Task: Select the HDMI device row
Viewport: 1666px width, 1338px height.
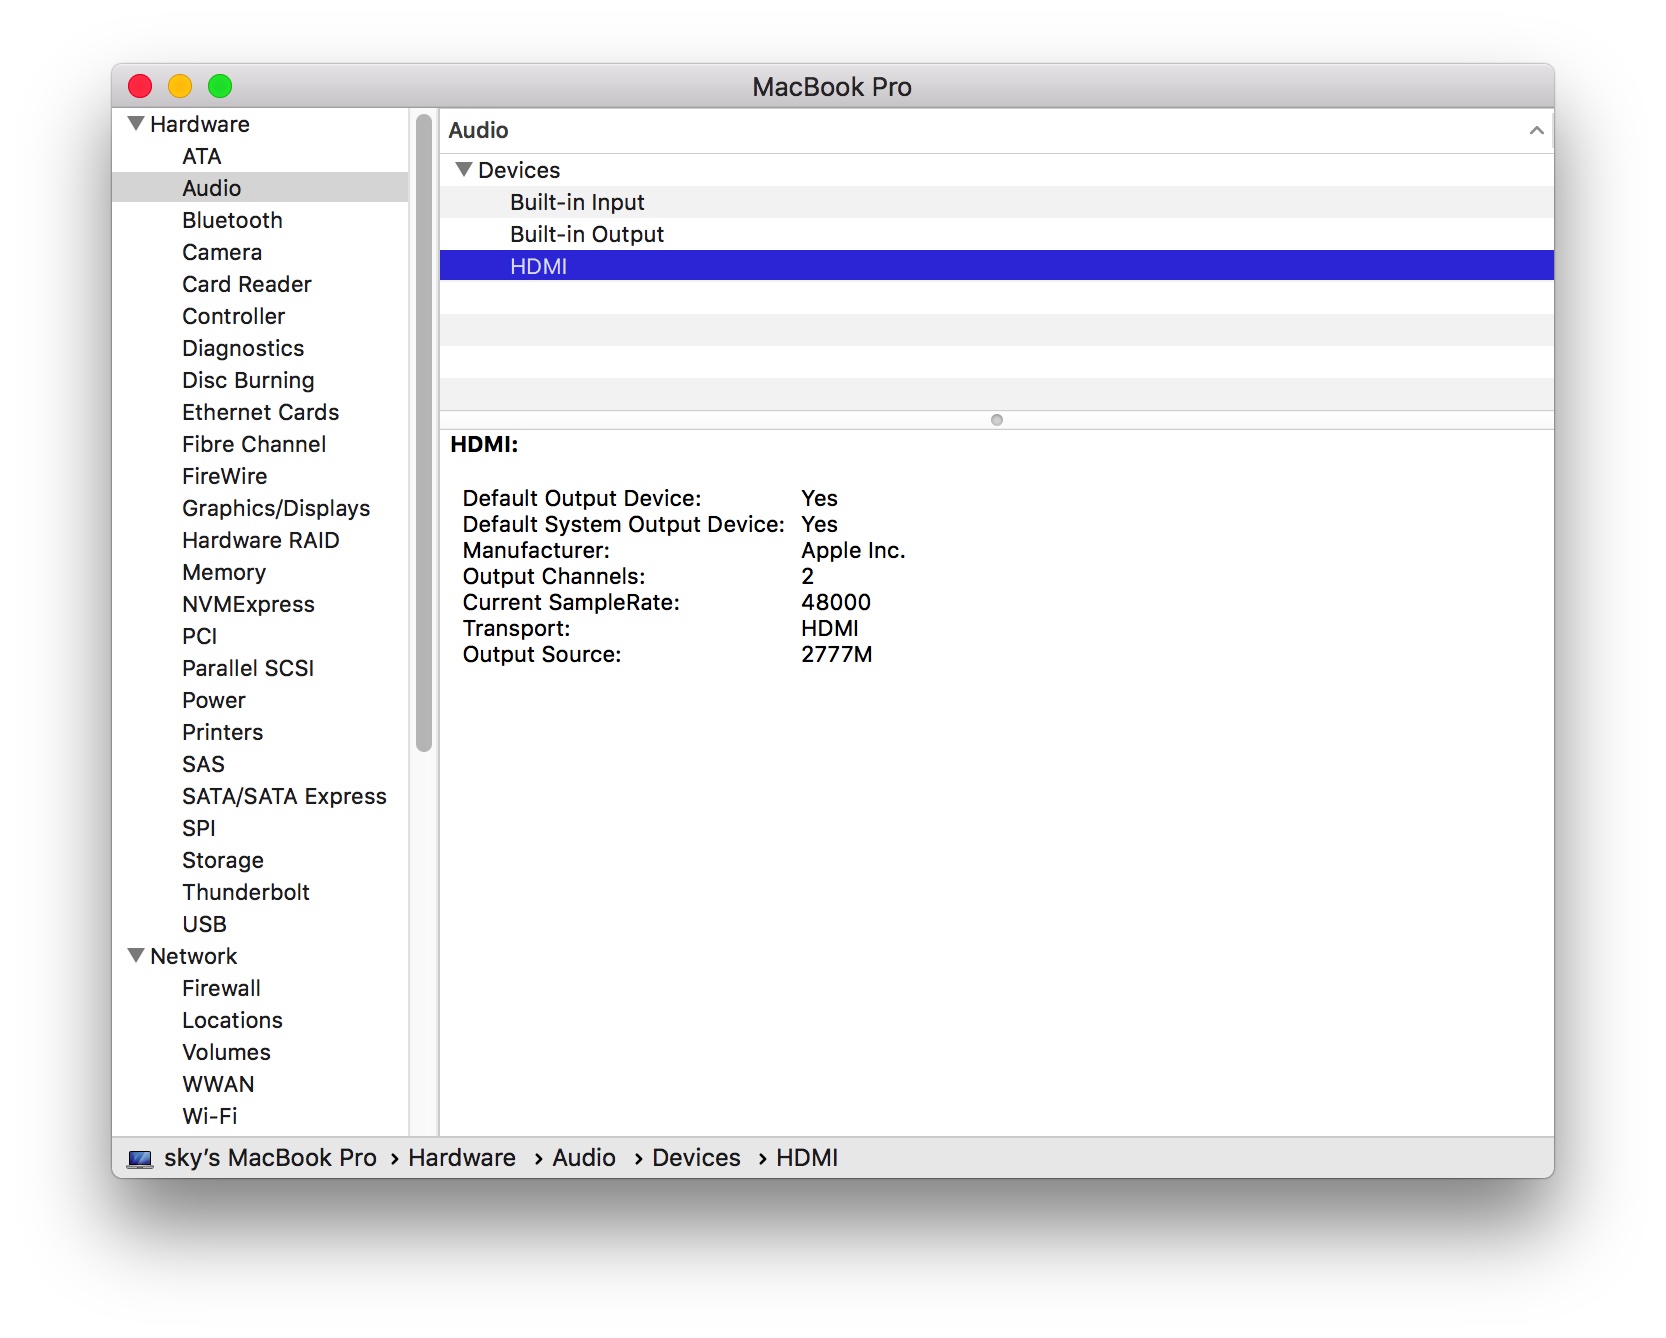Action: pos(996,266)
